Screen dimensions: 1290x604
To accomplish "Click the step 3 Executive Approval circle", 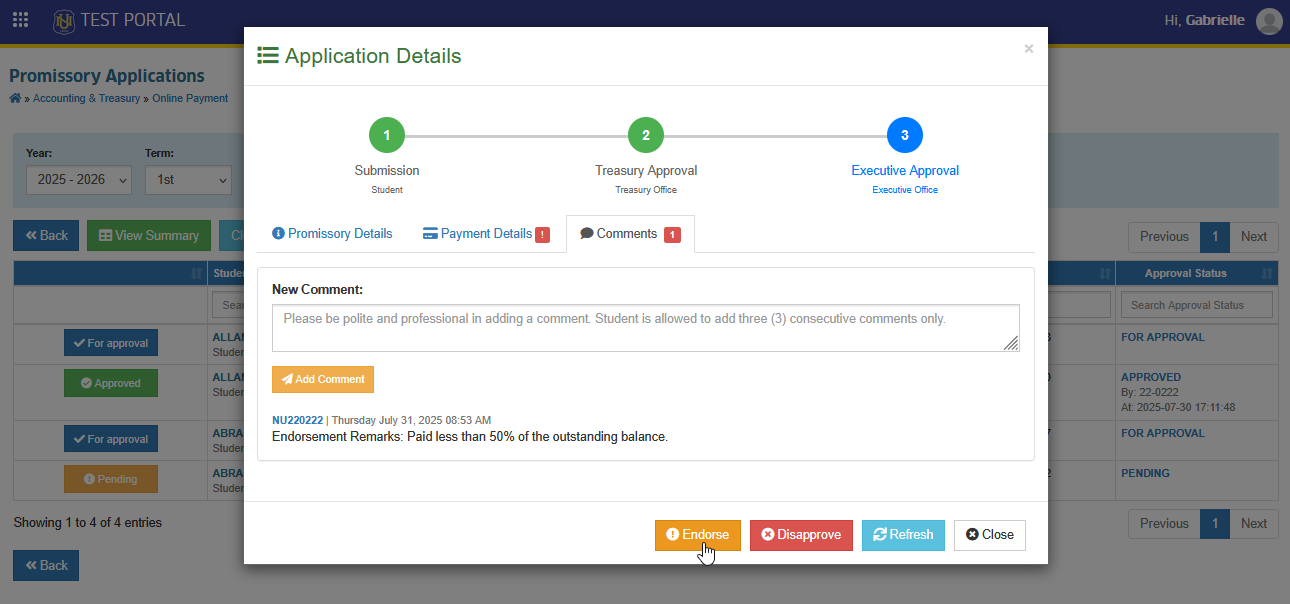I will (905, 135).
